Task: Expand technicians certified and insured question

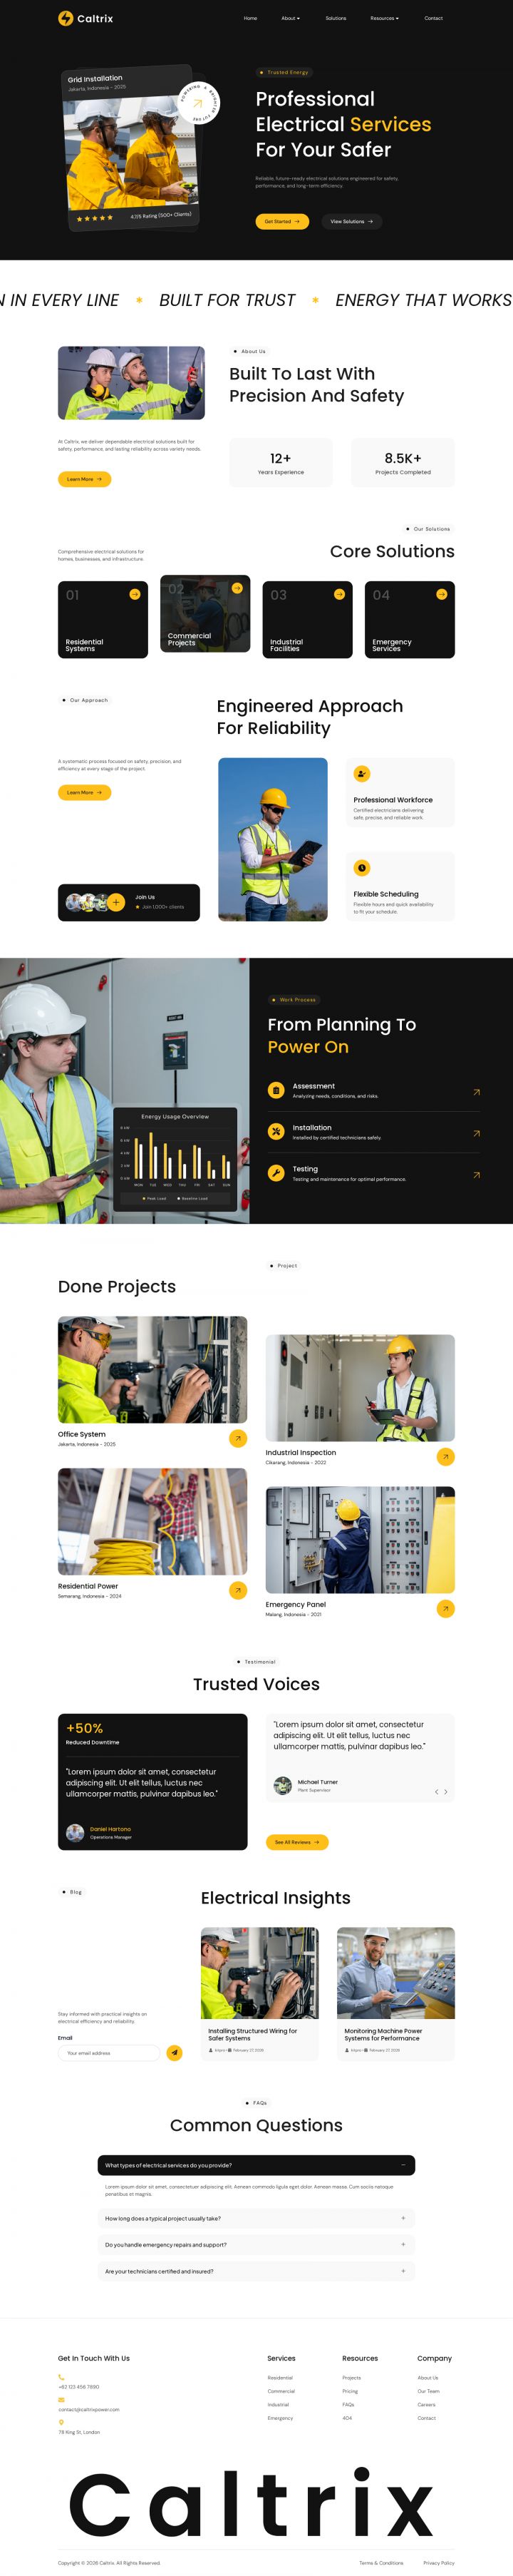Action: tap(256, 2271)
